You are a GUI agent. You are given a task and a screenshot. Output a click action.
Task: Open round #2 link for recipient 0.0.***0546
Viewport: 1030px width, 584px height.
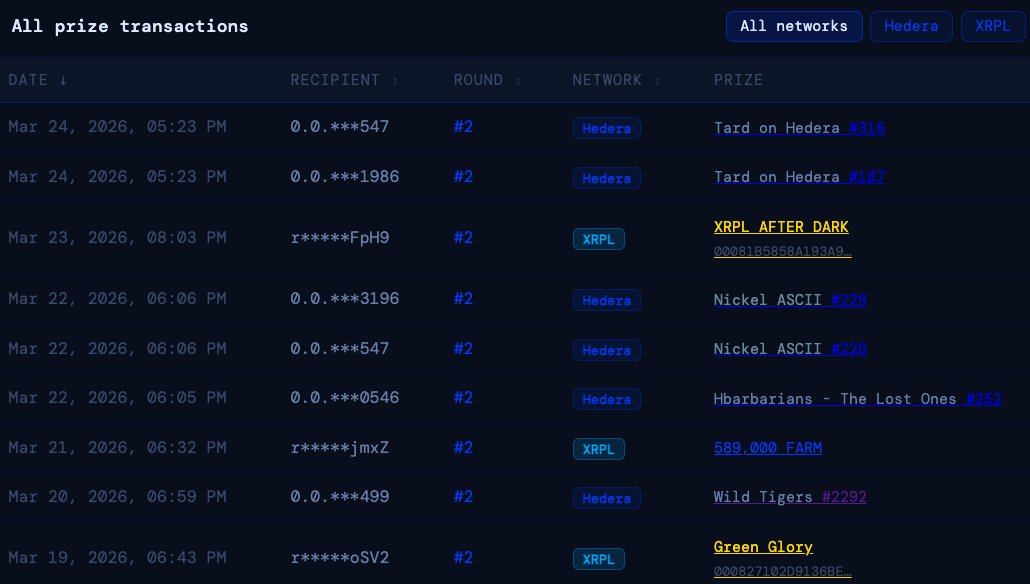(x=463, y=398)
